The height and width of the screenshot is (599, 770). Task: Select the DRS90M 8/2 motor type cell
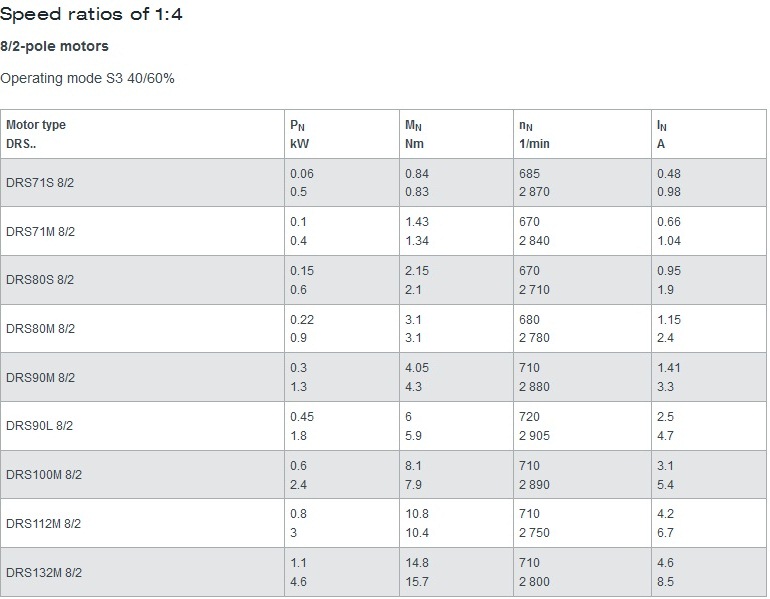[x=41, y=378]
